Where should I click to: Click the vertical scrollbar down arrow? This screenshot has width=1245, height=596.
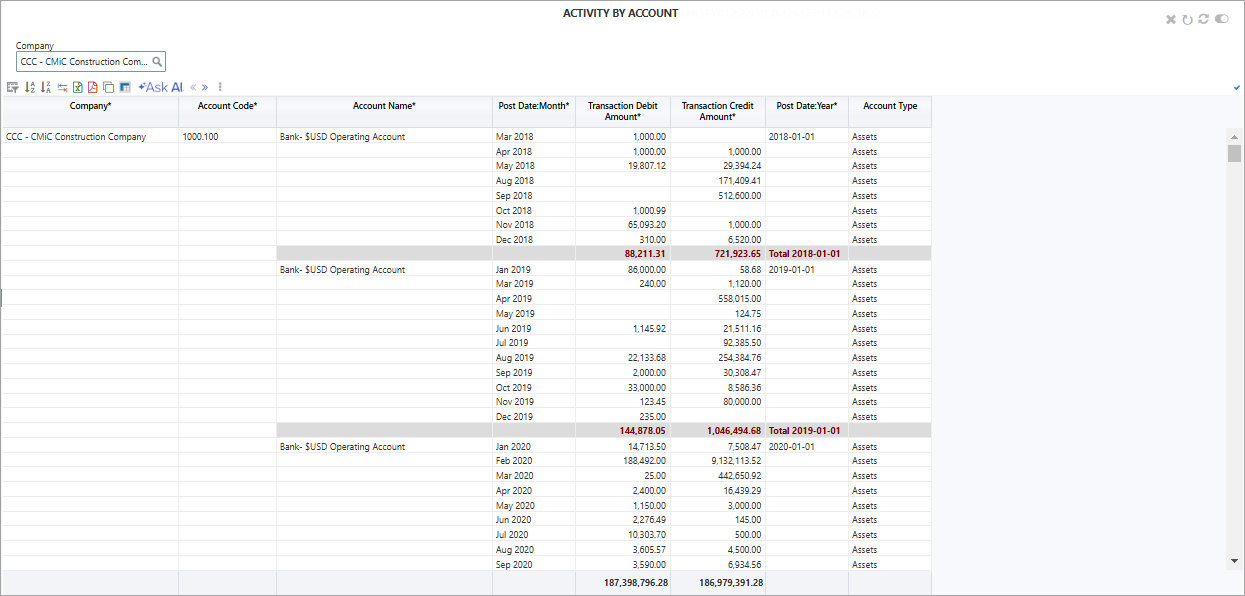1234,561
